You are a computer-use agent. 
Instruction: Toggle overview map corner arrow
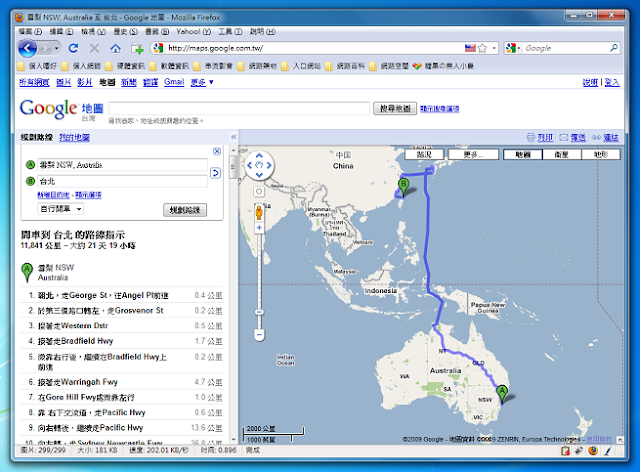620,440
